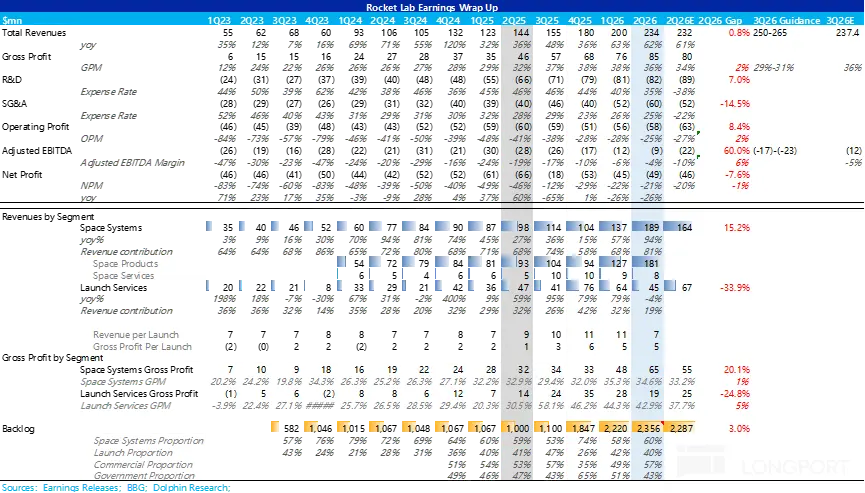Select the 'Gross Profit by Segment' heading
This screenshot has width=865, height=493.
point(52,358)
